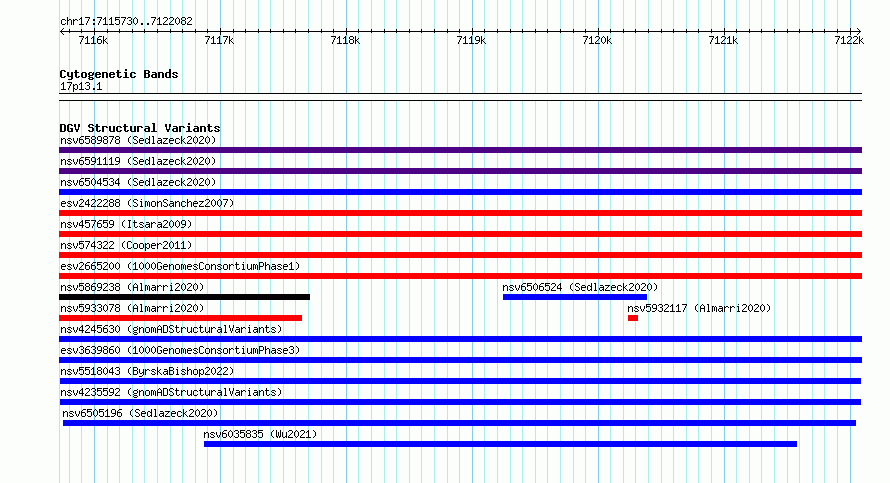Select the red bar under esv2422288

coord(460,213)
